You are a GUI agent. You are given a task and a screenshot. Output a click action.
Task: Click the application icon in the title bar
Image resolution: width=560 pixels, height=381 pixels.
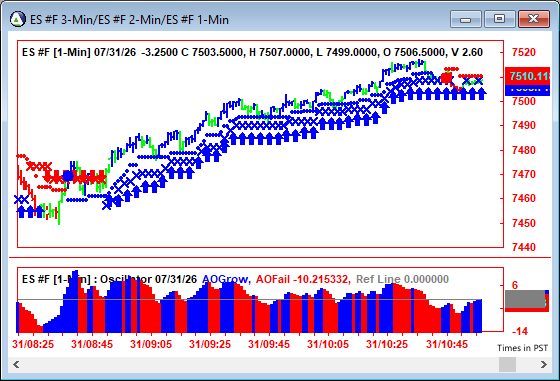(x=18, y=19)
